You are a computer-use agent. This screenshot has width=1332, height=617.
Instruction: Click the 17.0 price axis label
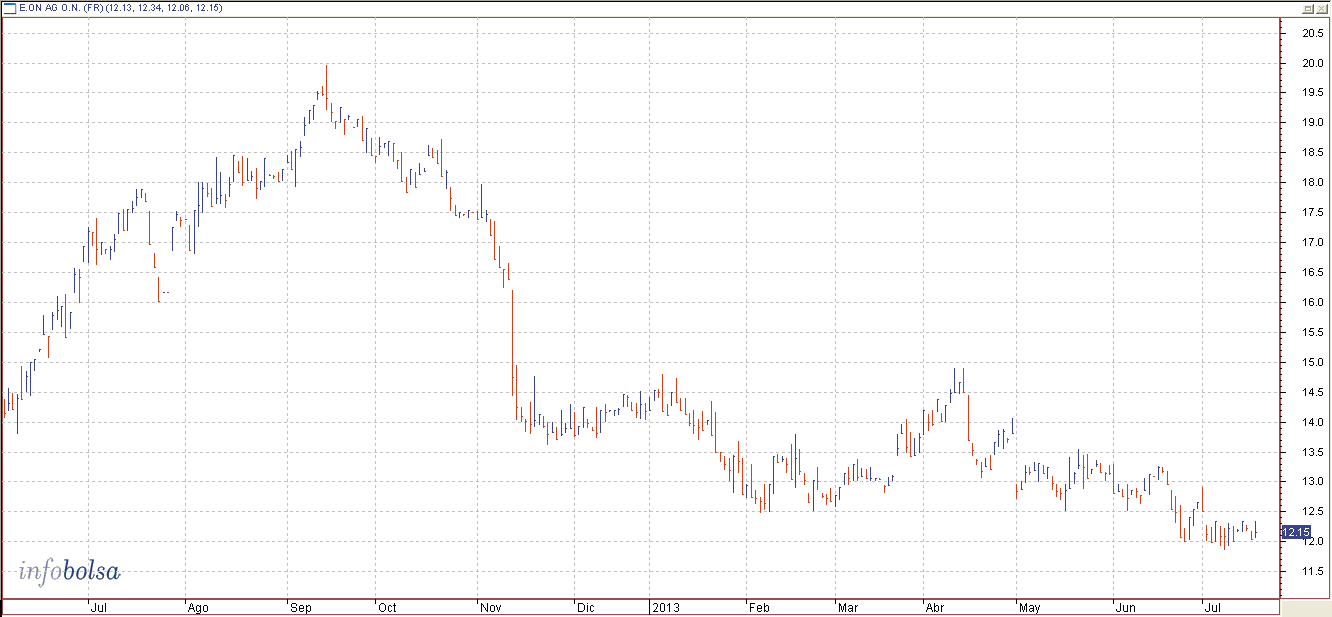[x=1311, y=243]
